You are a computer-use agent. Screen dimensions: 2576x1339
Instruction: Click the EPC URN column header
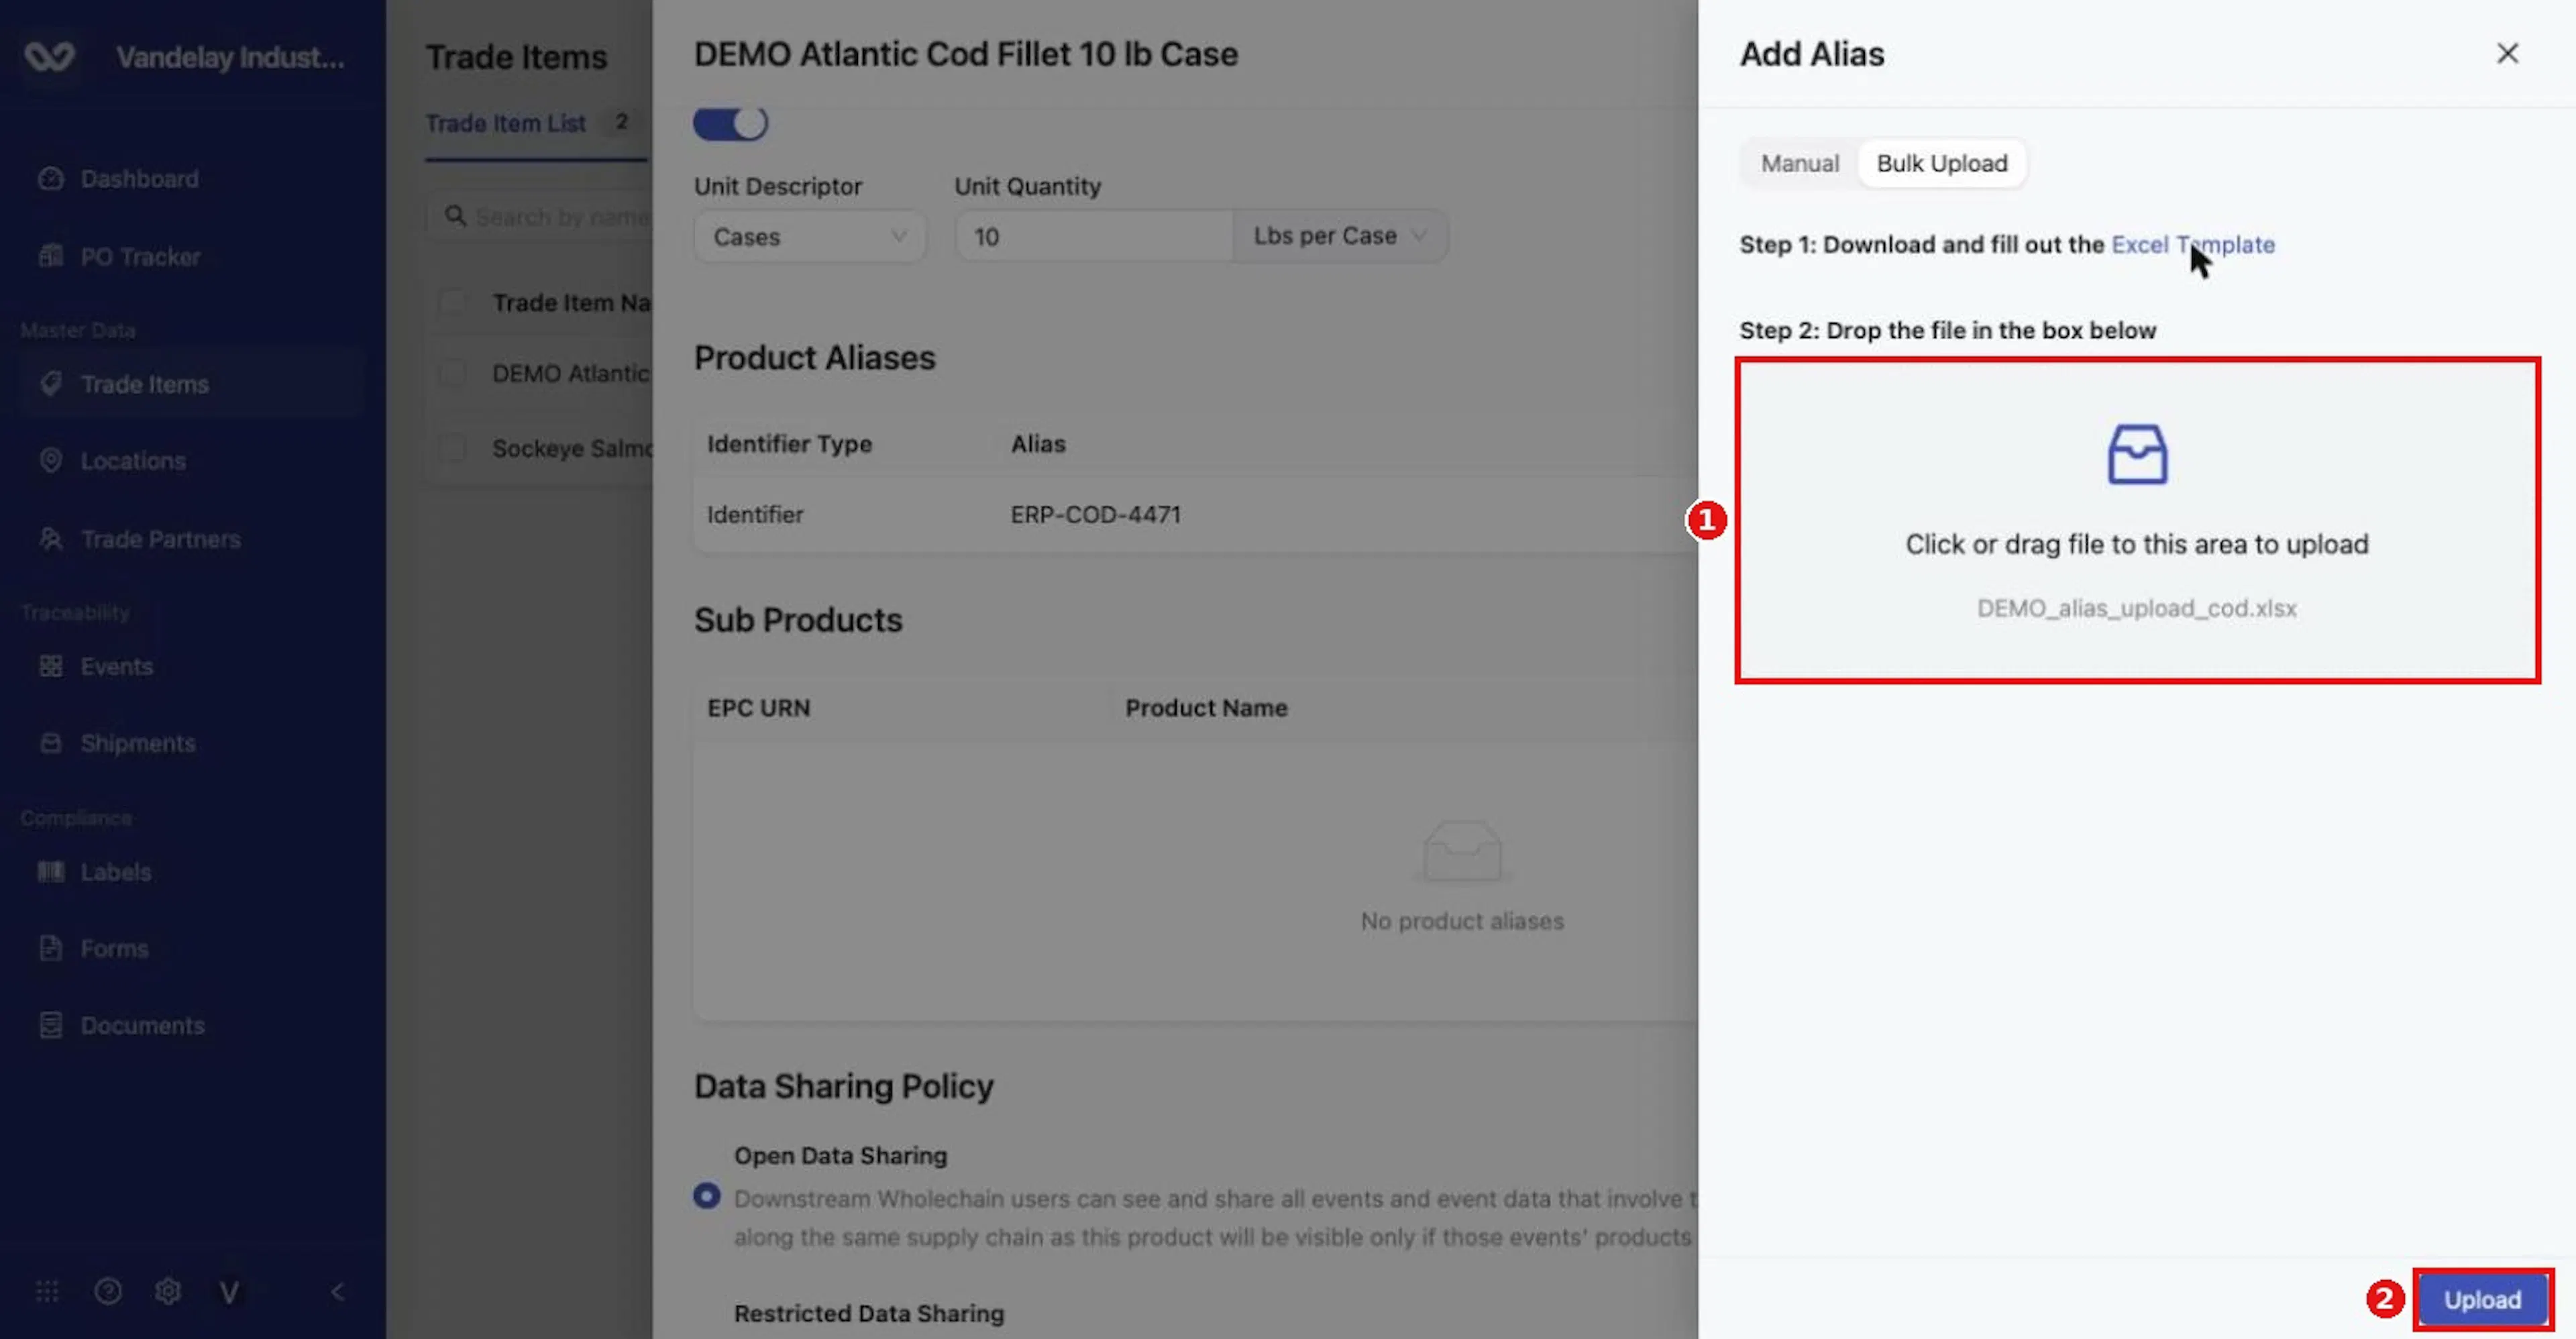[x=758, y=708]
